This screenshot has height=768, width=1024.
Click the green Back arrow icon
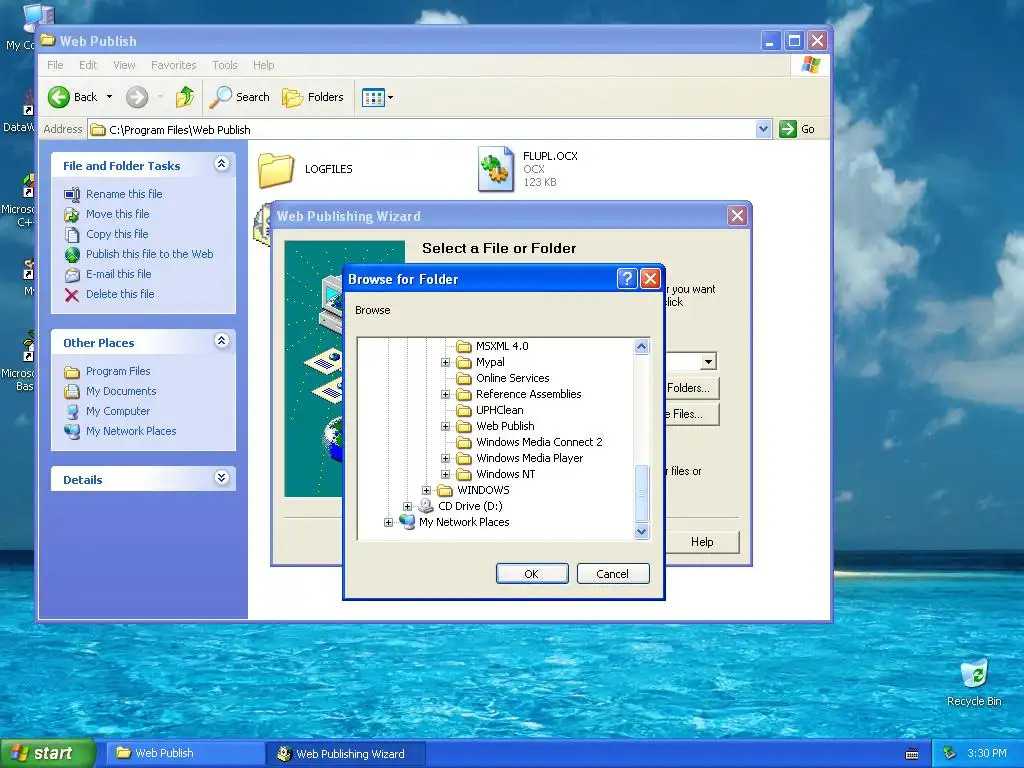point(59,97)
